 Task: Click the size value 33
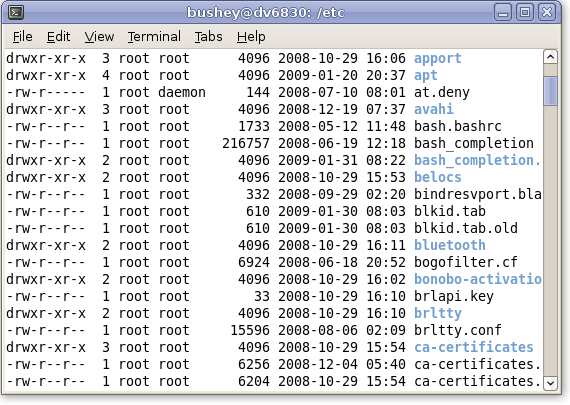tap(262, 296)
